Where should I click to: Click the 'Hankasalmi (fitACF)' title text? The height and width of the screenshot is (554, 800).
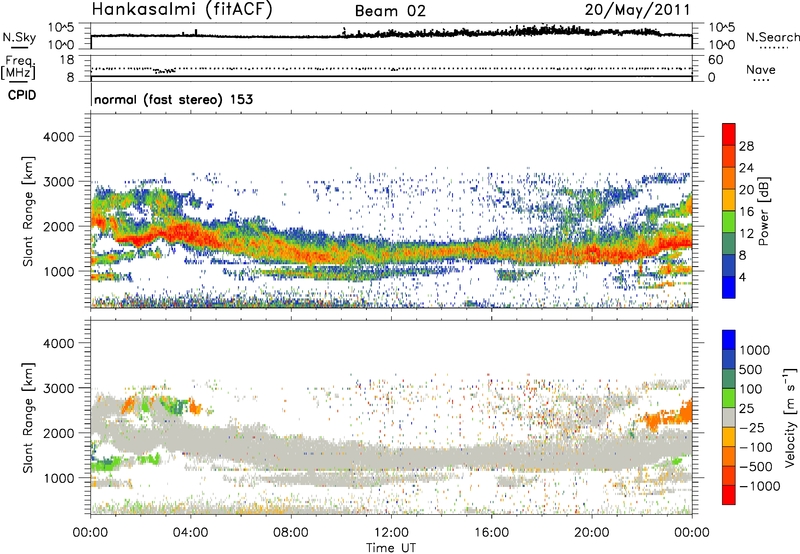(182, 9)
